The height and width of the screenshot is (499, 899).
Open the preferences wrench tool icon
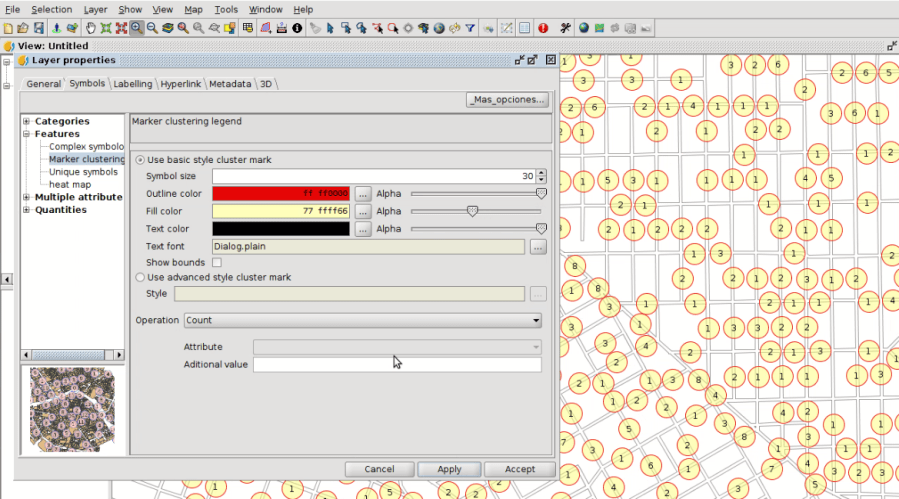tap(565, 28)
